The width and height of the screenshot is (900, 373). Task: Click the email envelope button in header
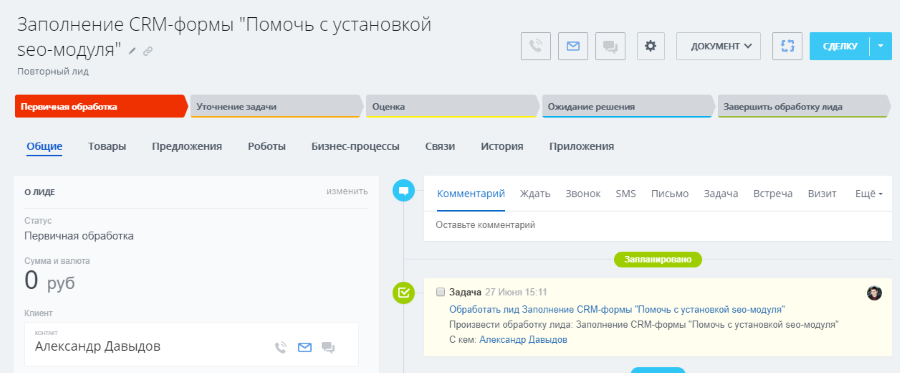click(x=573, y=46)
